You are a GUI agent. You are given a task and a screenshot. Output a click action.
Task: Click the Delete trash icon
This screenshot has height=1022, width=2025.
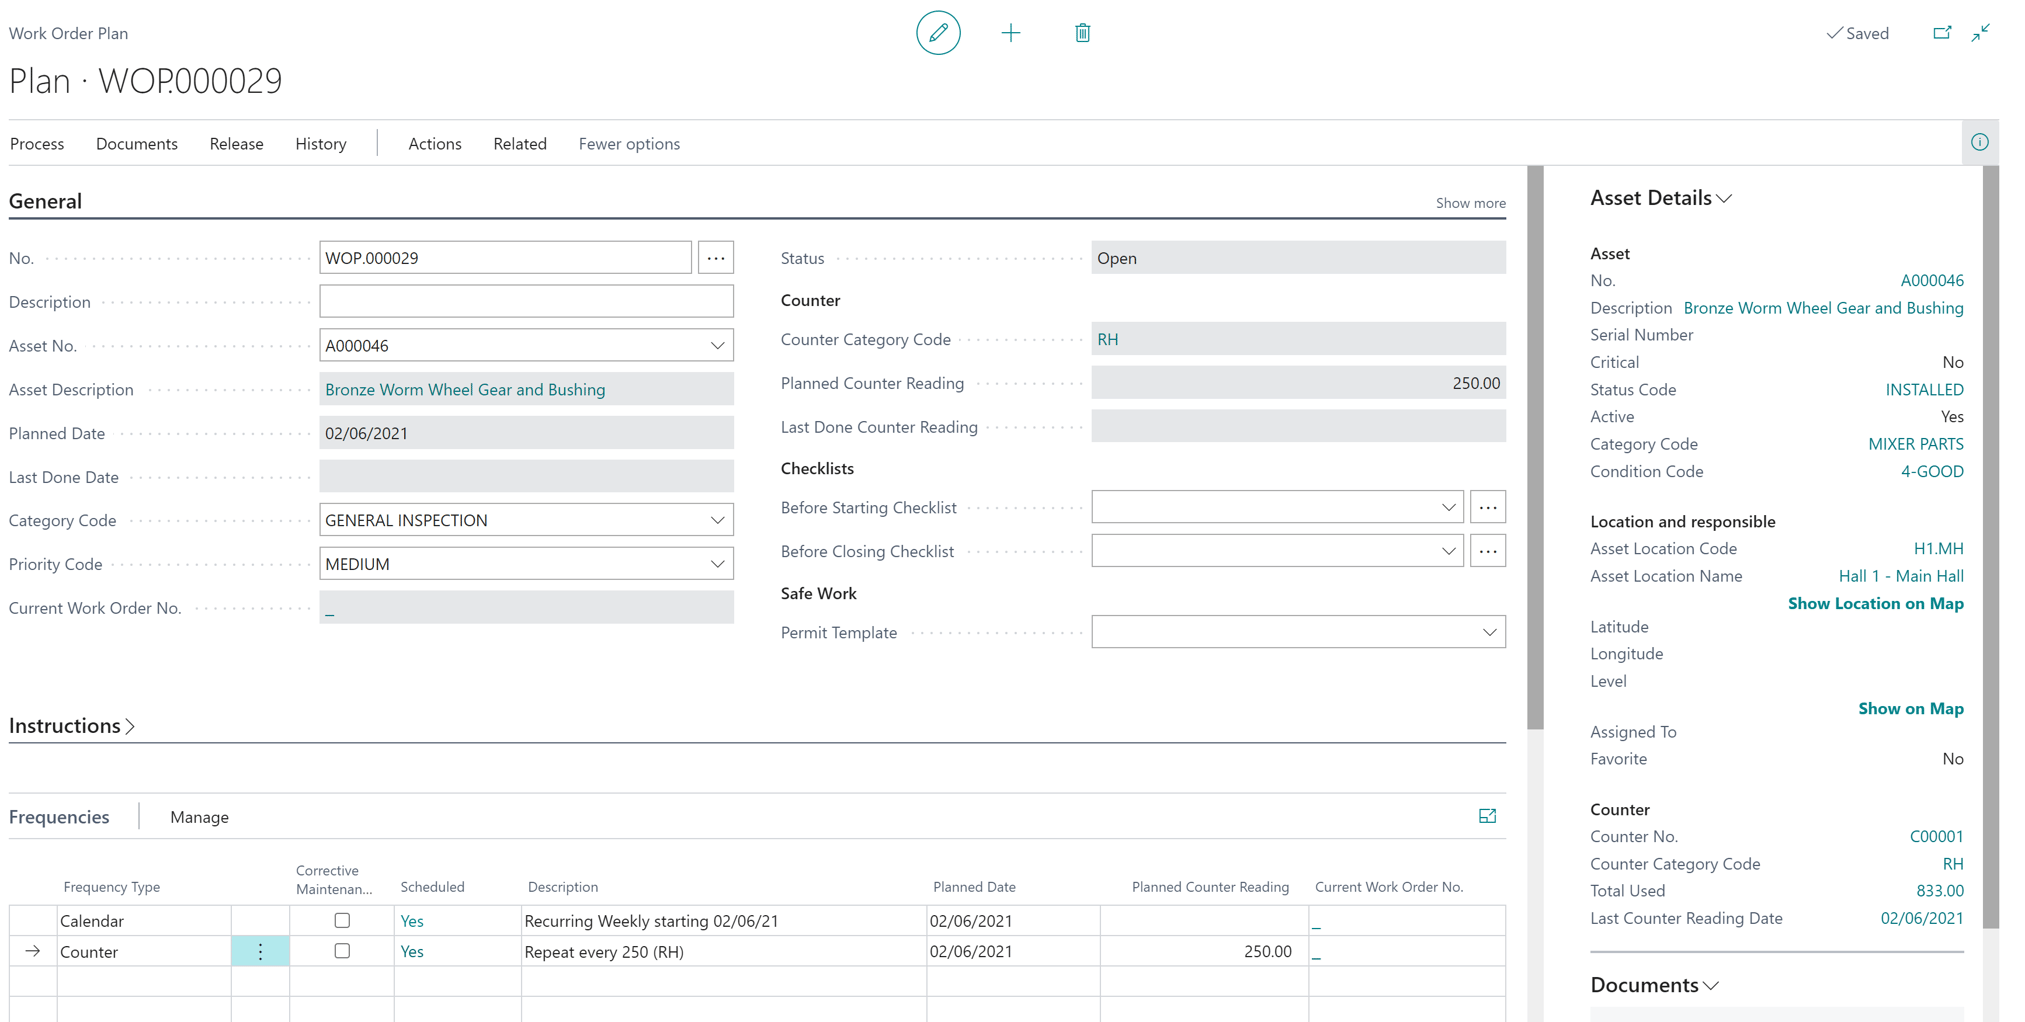1082,33
